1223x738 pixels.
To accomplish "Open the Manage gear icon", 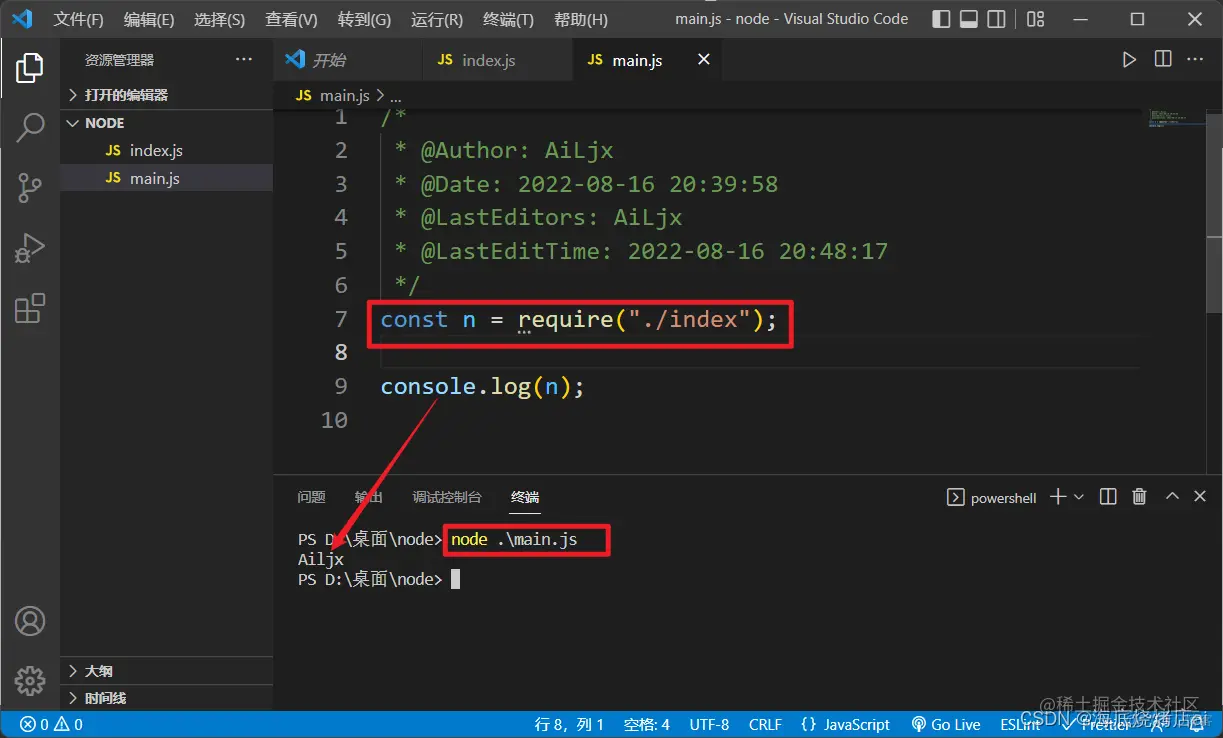I will [30, 681].
